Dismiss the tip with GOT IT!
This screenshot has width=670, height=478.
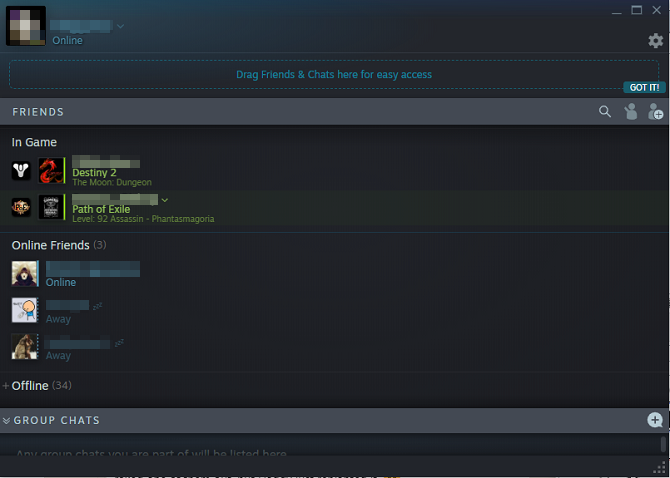pyautogui.click(x=644, y=88)
